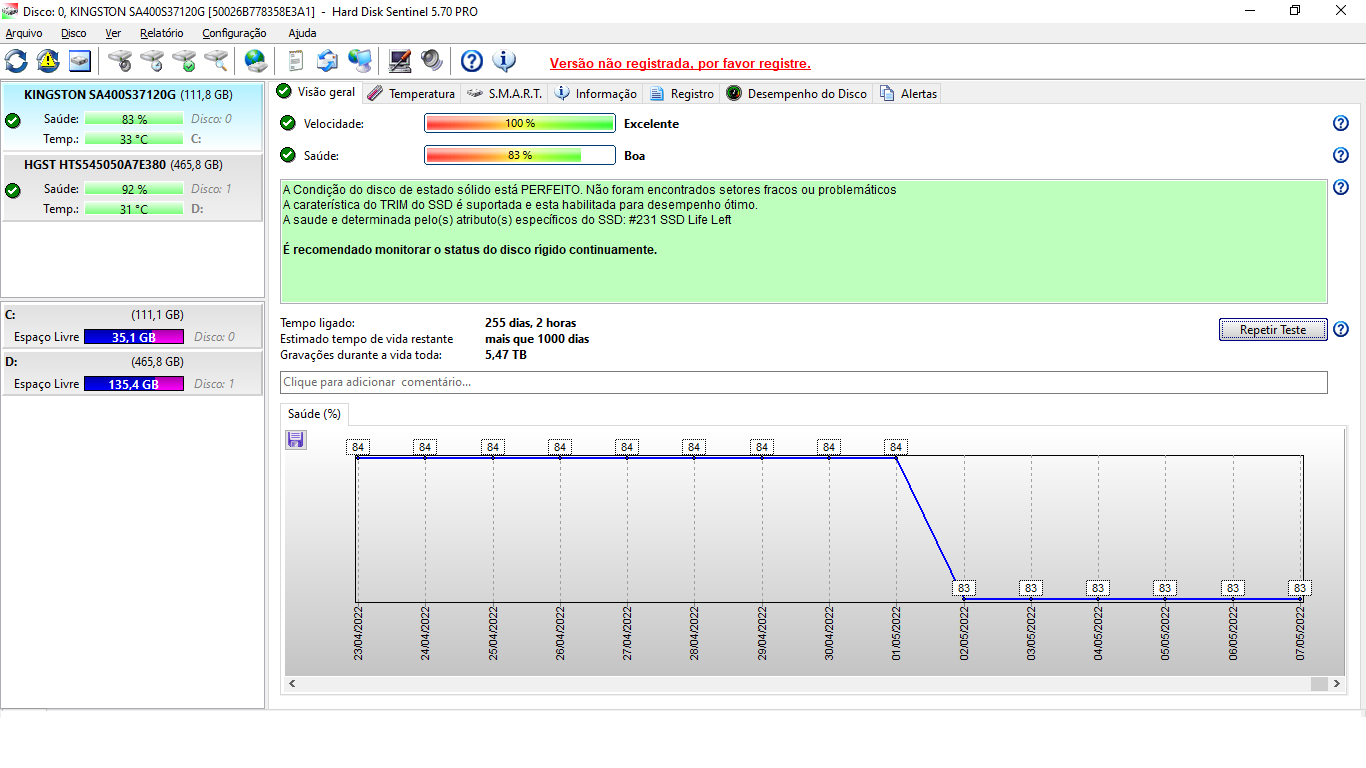Switch to the Registro tab
Screen dimensions: 1366x768
pyautogui.click(x=682, y=94)
